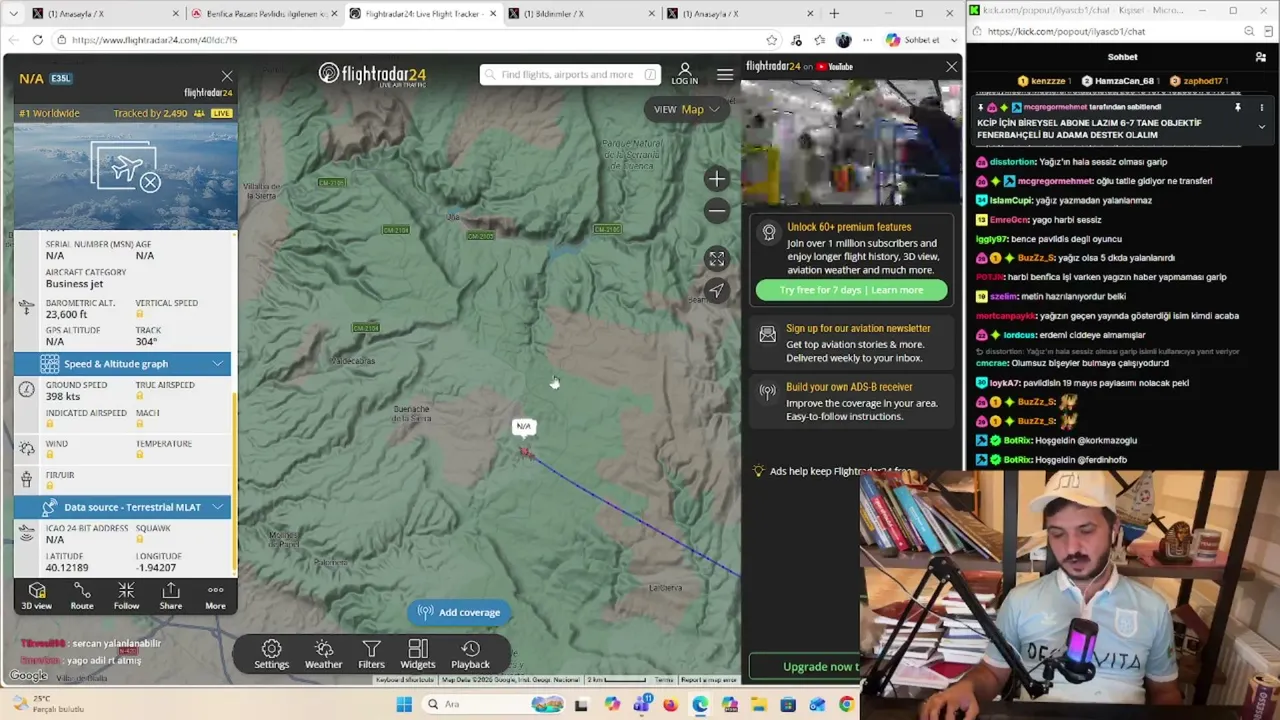Screen dimensions: 1280x720
Task: Open Microsoft Store from the taskbar
Action: (x=788, y=705)
